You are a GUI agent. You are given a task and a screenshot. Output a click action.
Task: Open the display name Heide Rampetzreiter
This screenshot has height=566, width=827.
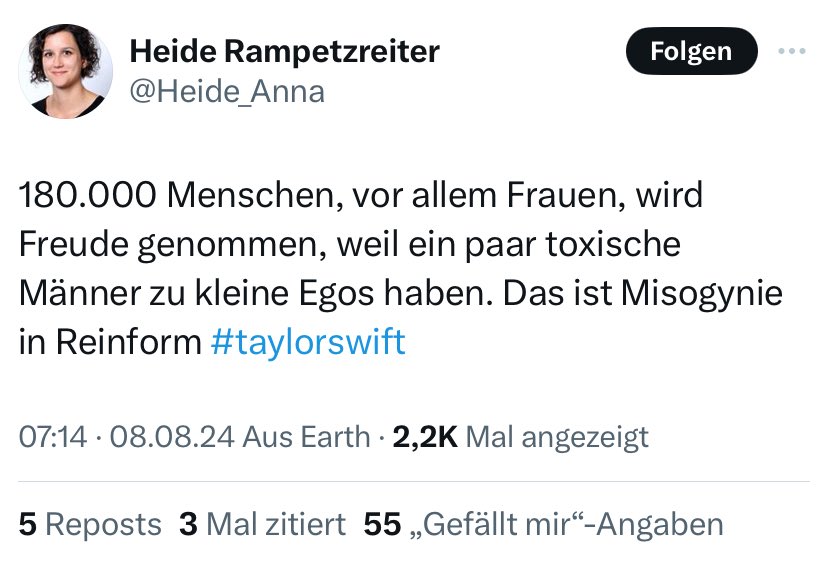point(284,51)
